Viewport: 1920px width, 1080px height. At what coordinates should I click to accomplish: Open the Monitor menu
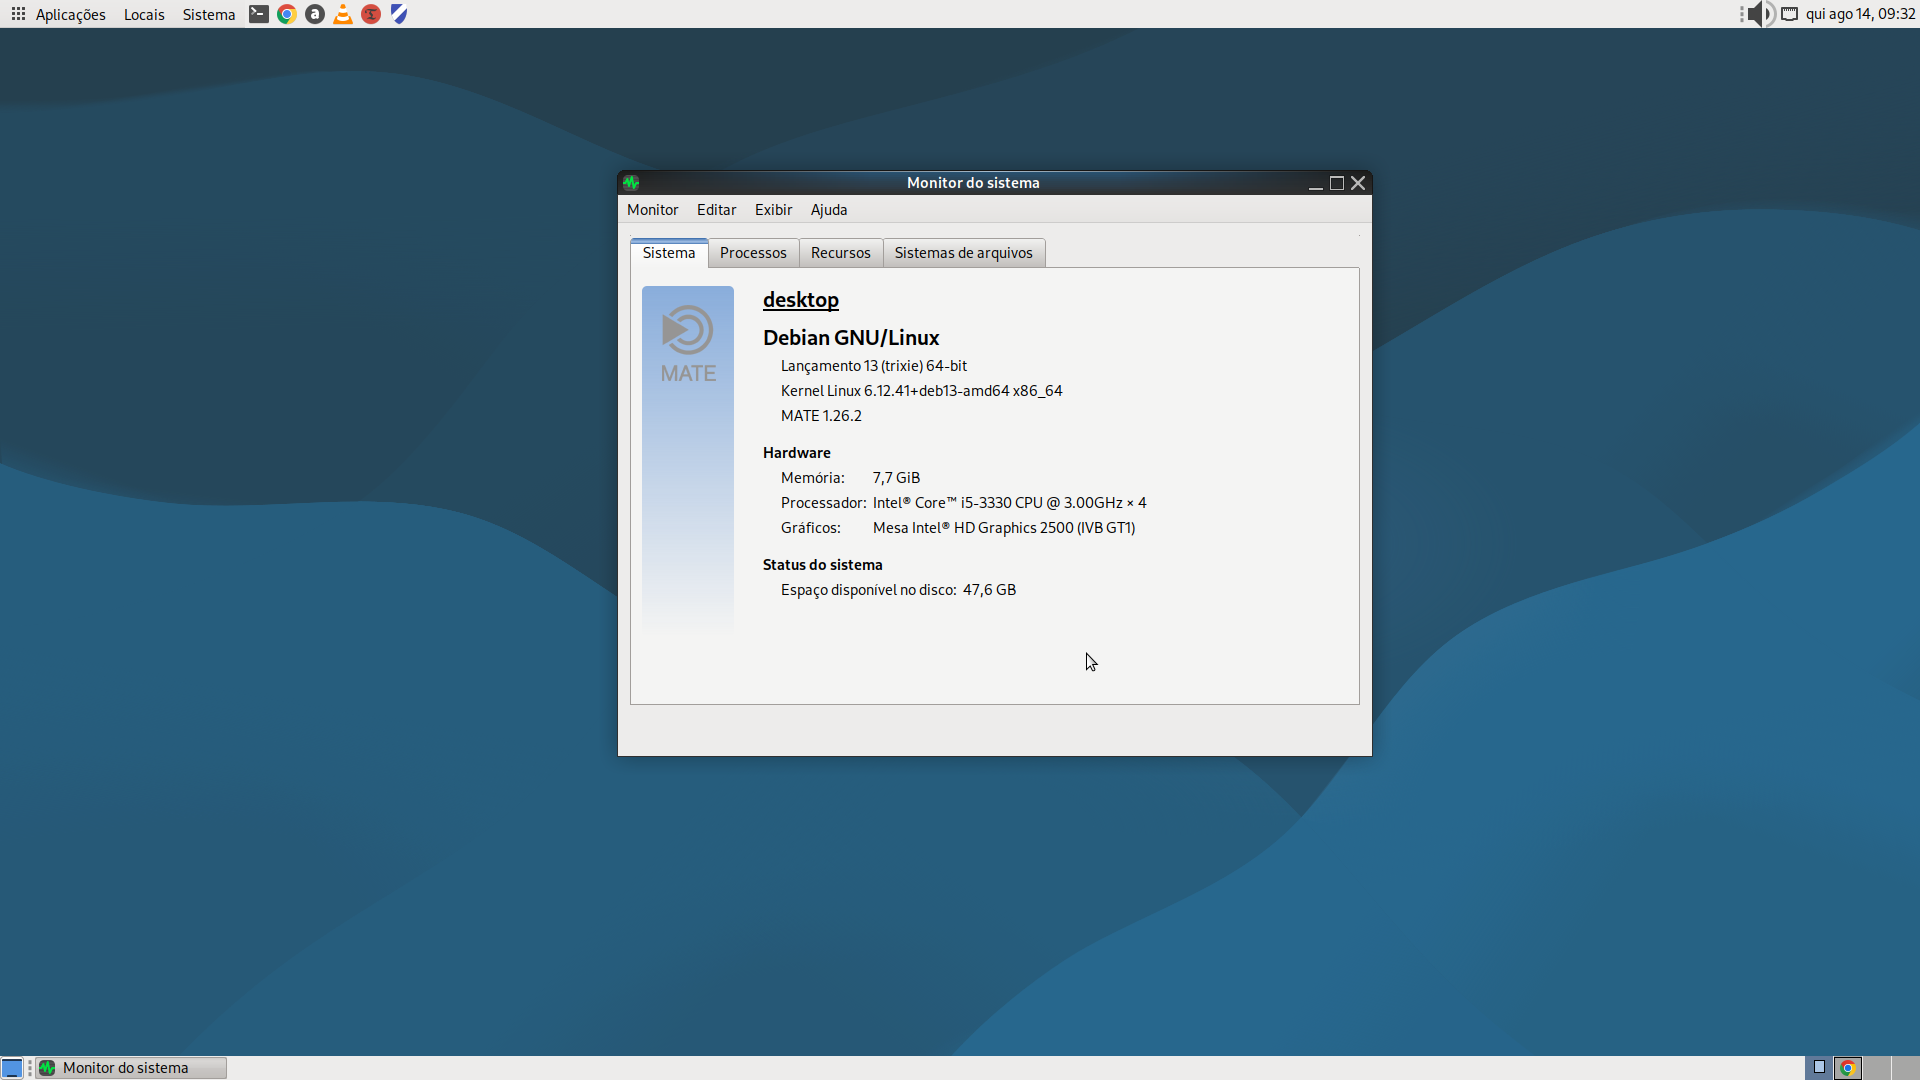[x=653, y=210]
